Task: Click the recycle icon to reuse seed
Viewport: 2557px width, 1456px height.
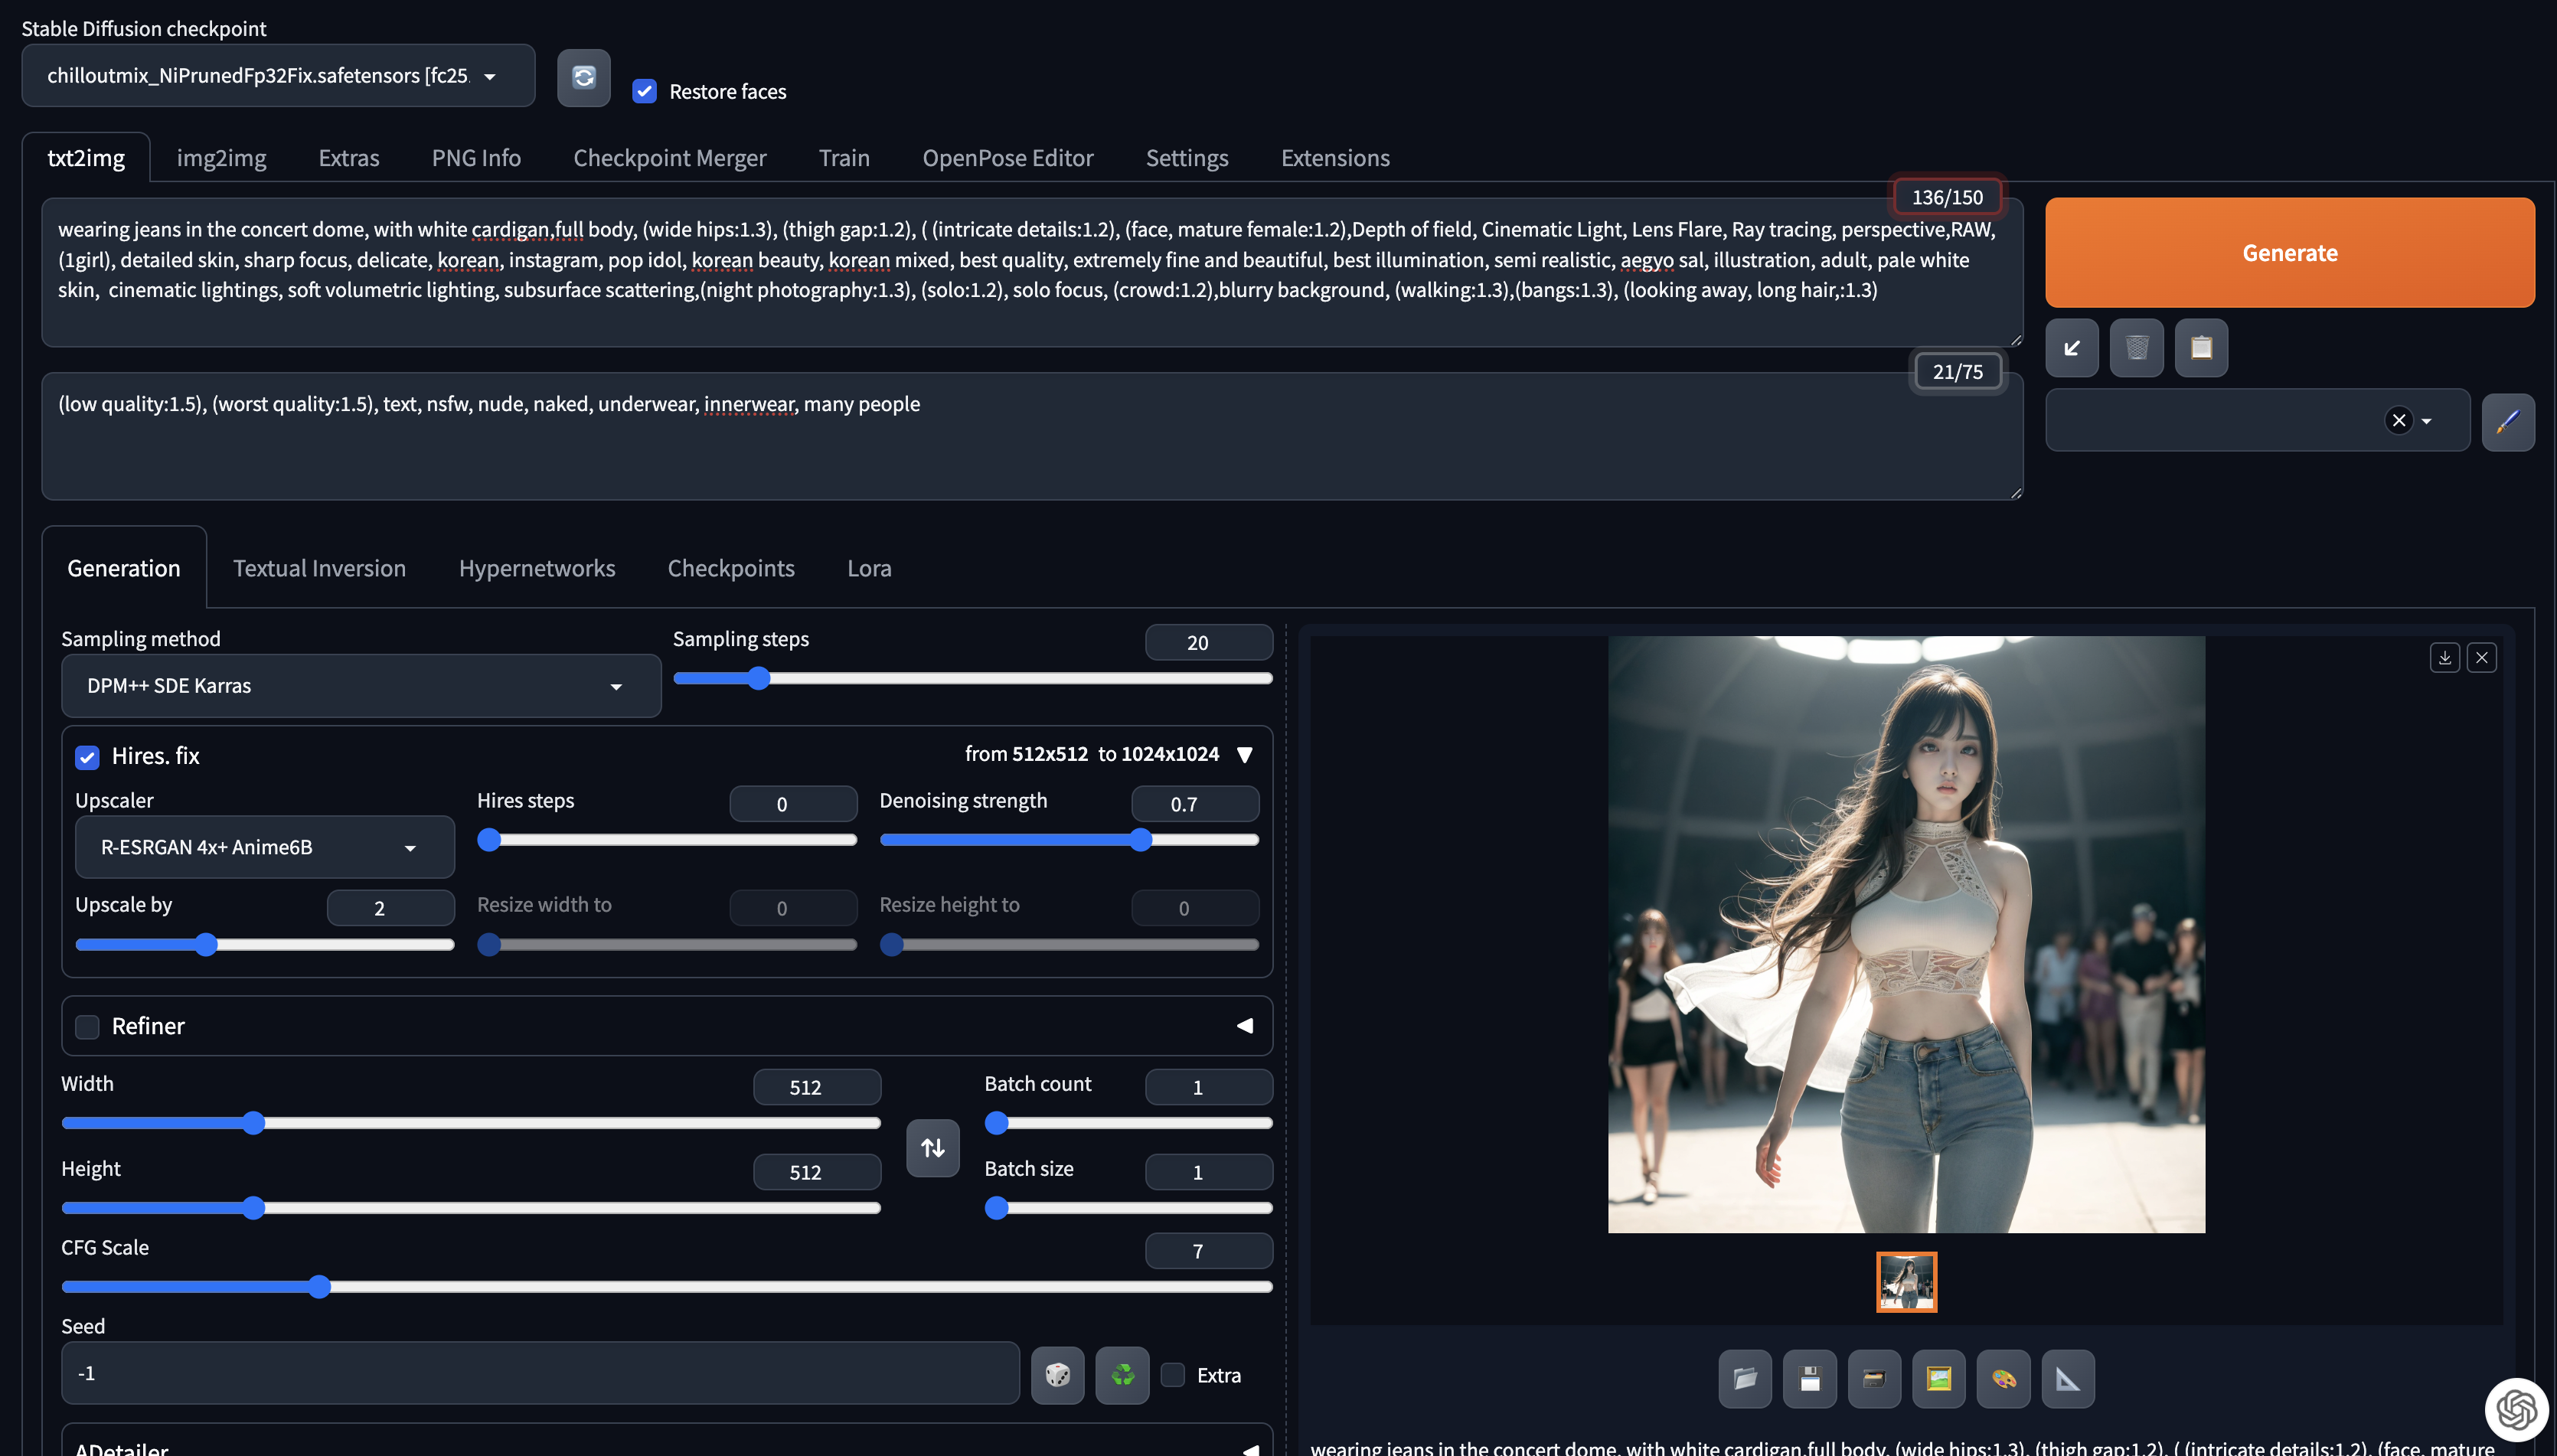Action: click(1122, 1376)
